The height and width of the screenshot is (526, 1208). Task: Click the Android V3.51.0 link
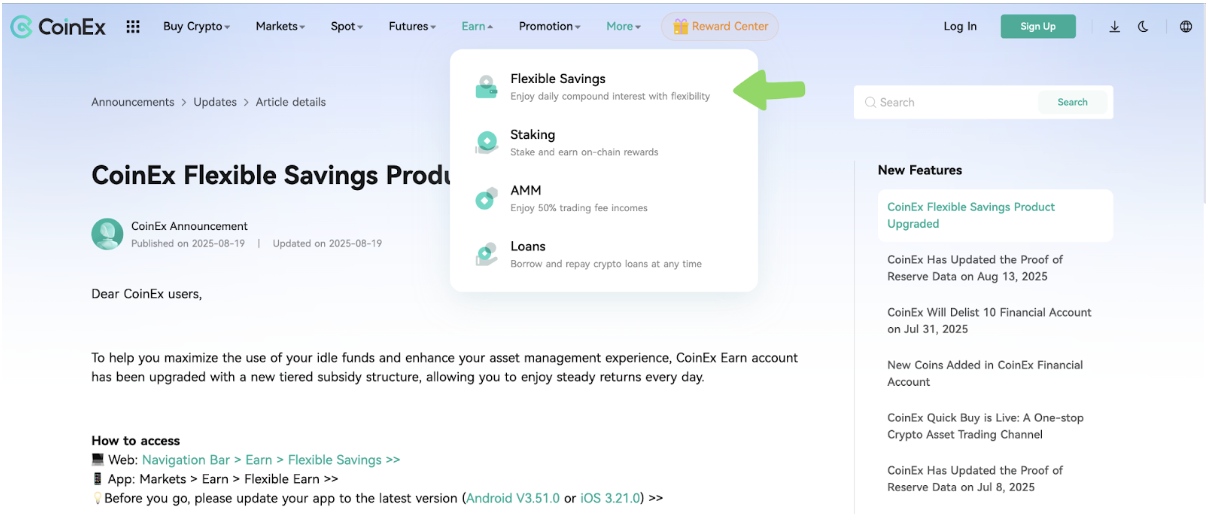click(x=513, y=498)
